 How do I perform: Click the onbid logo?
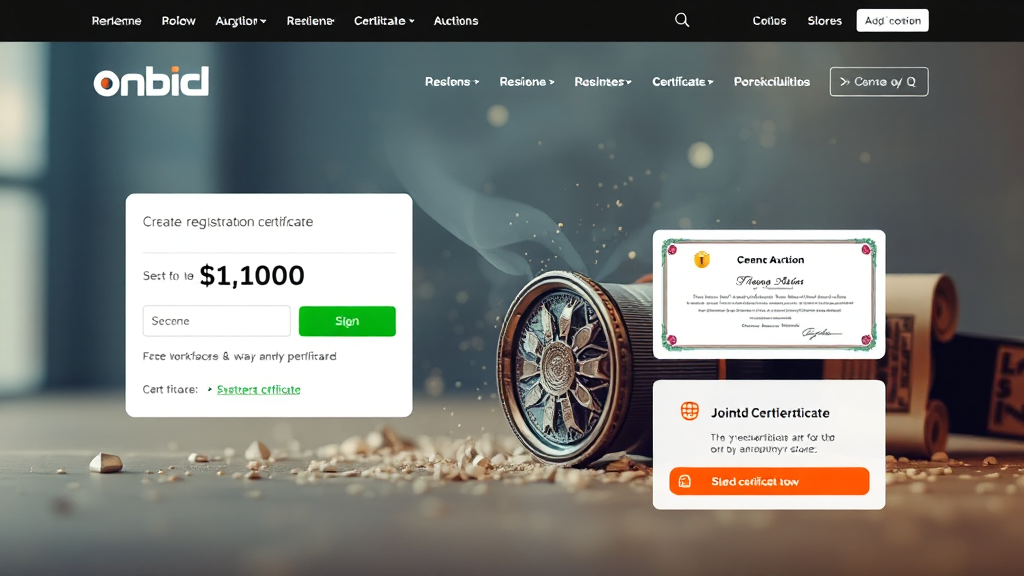(151, 82)
